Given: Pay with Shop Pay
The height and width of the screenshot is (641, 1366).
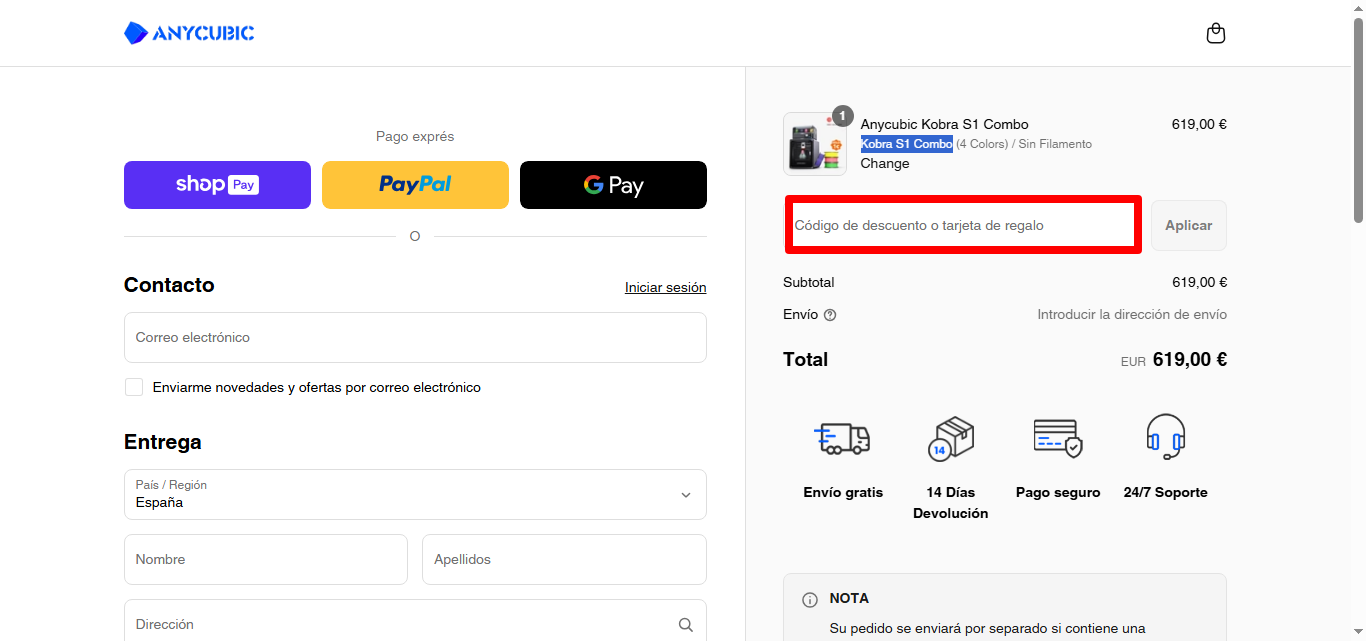Looking at the screenshot, I should pos(217,185).
